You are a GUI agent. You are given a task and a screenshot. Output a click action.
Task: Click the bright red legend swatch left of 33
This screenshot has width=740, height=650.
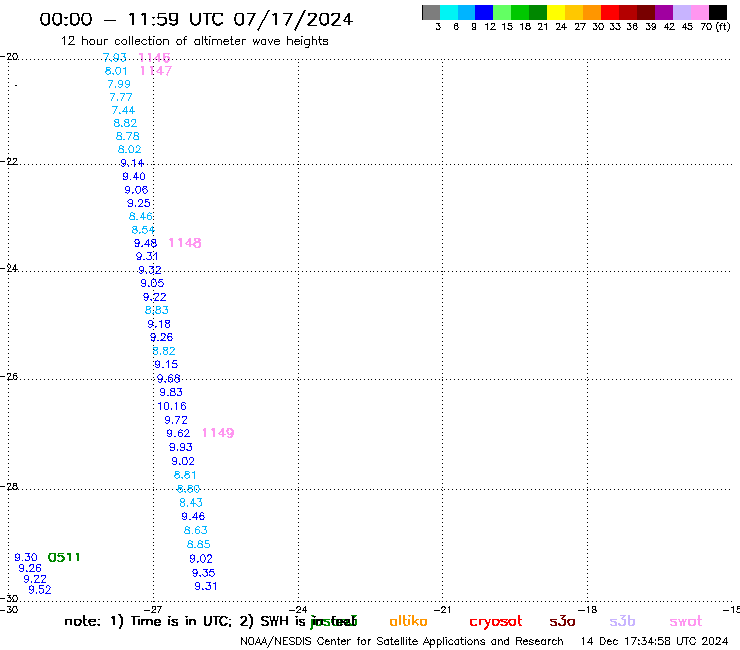click(610, 12)
